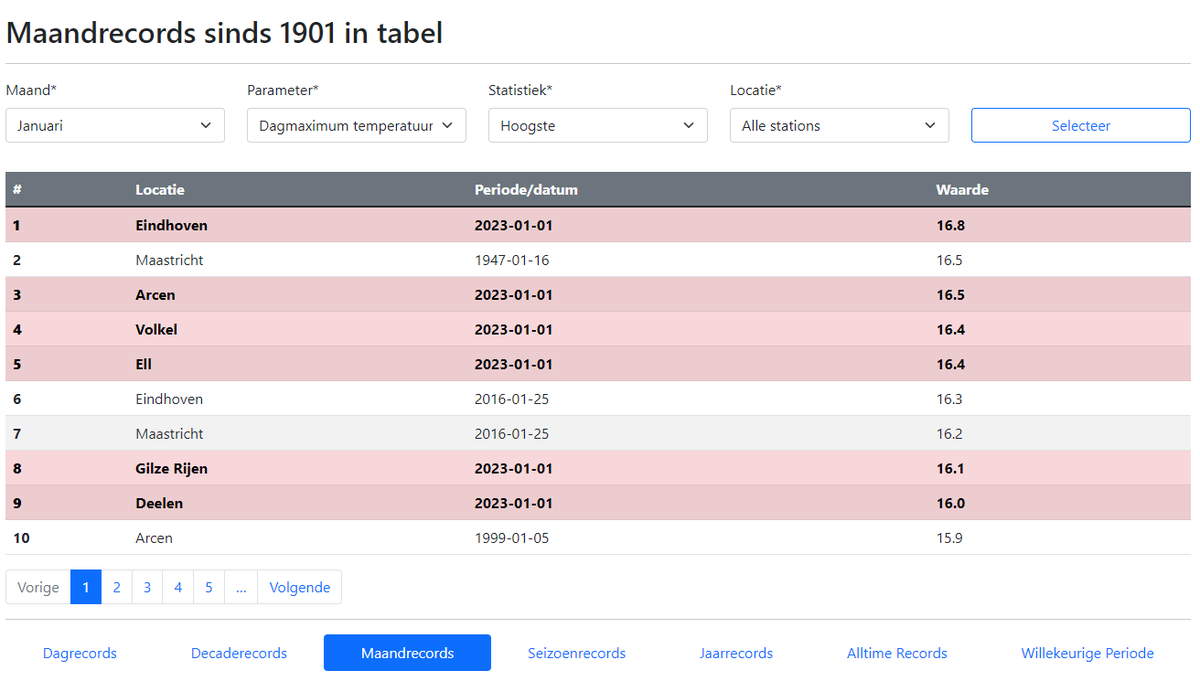This screenshot has width=1200, height=681.
Task: Switch to the Dagrecords tab
Action: (x=79, y=652)
